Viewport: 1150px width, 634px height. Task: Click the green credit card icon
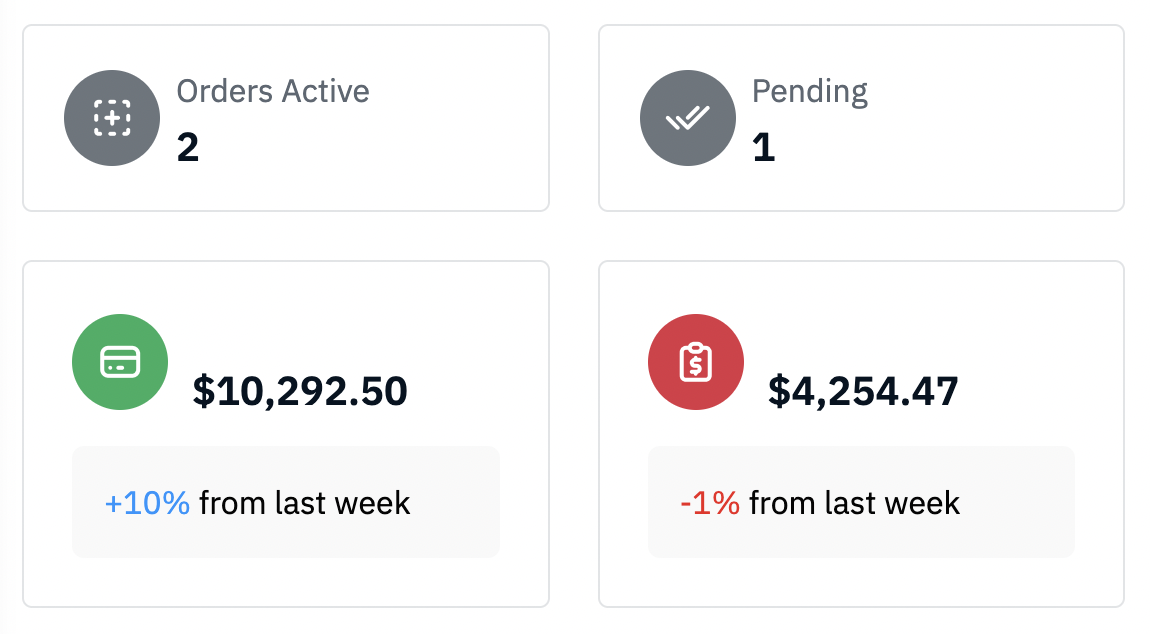[120, 362]
